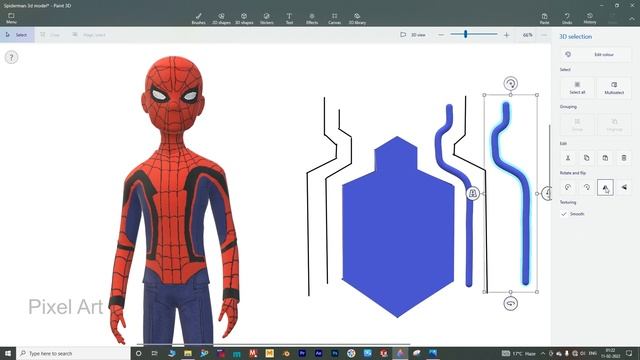Open the Effects tab
Viewport: 640px width, 360px height.
click(x=312, y=18)
